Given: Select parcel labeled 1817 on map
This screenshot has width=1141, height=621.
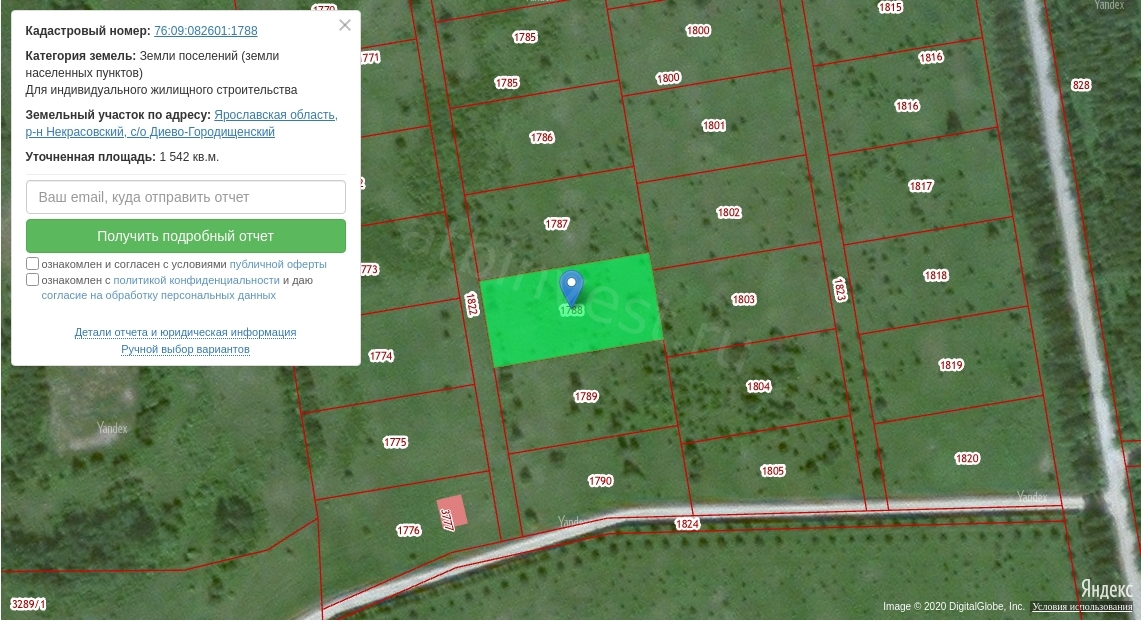Looking at the screenshot, I should (x=920, y=186).
